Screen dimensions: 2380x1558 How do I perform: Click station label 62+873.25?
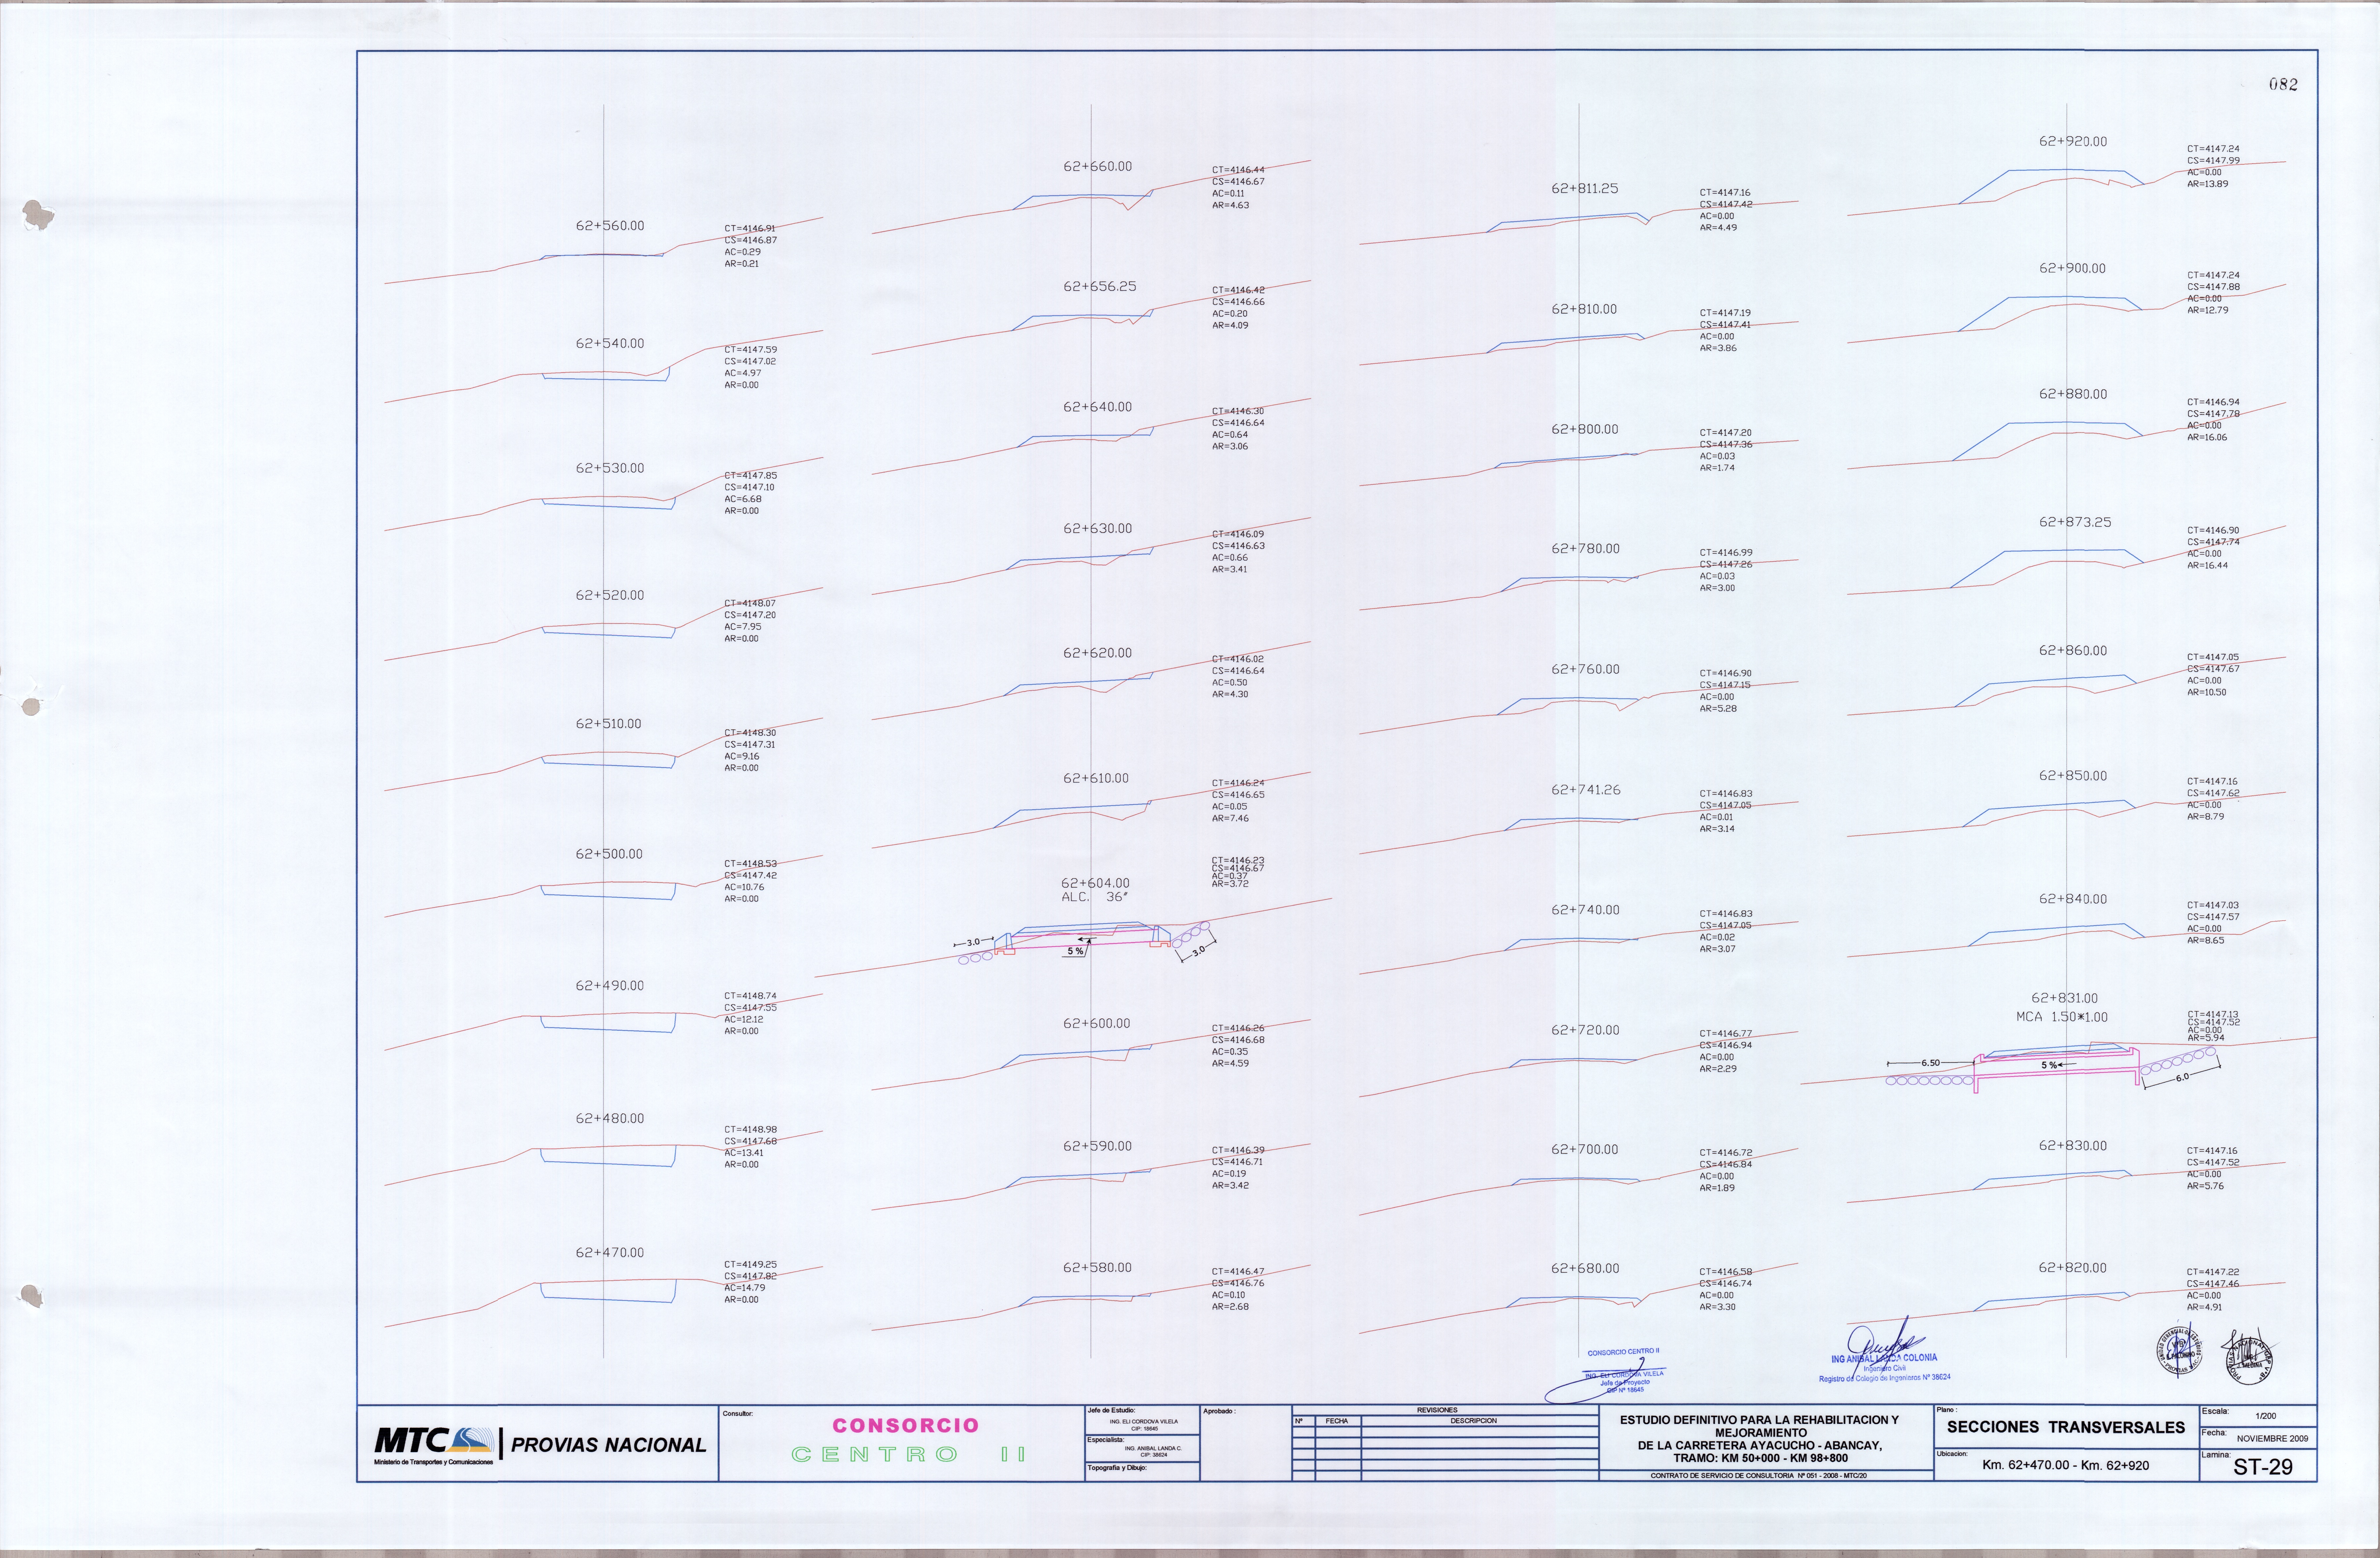click(2075, 523)
